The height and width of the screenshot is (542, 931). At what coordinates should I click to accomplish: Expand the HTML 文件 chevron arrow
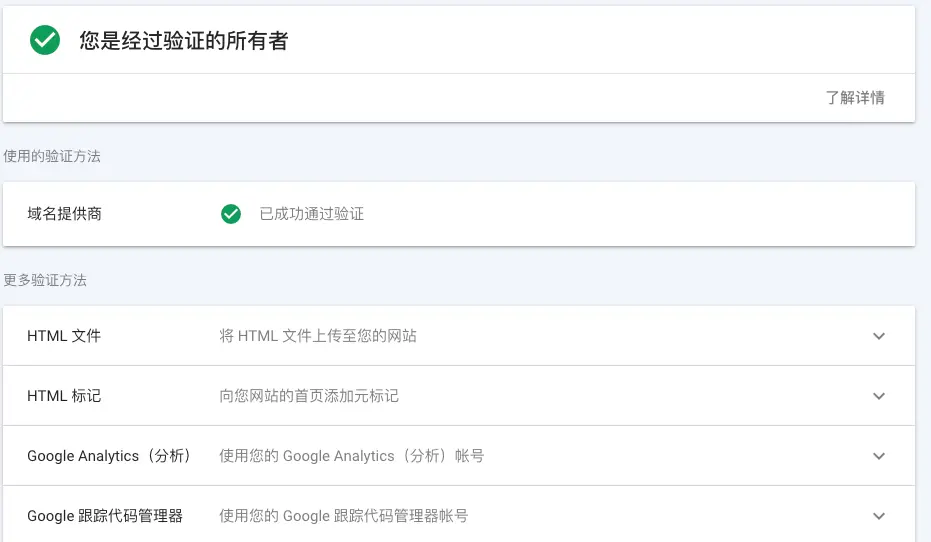point(879,336)
